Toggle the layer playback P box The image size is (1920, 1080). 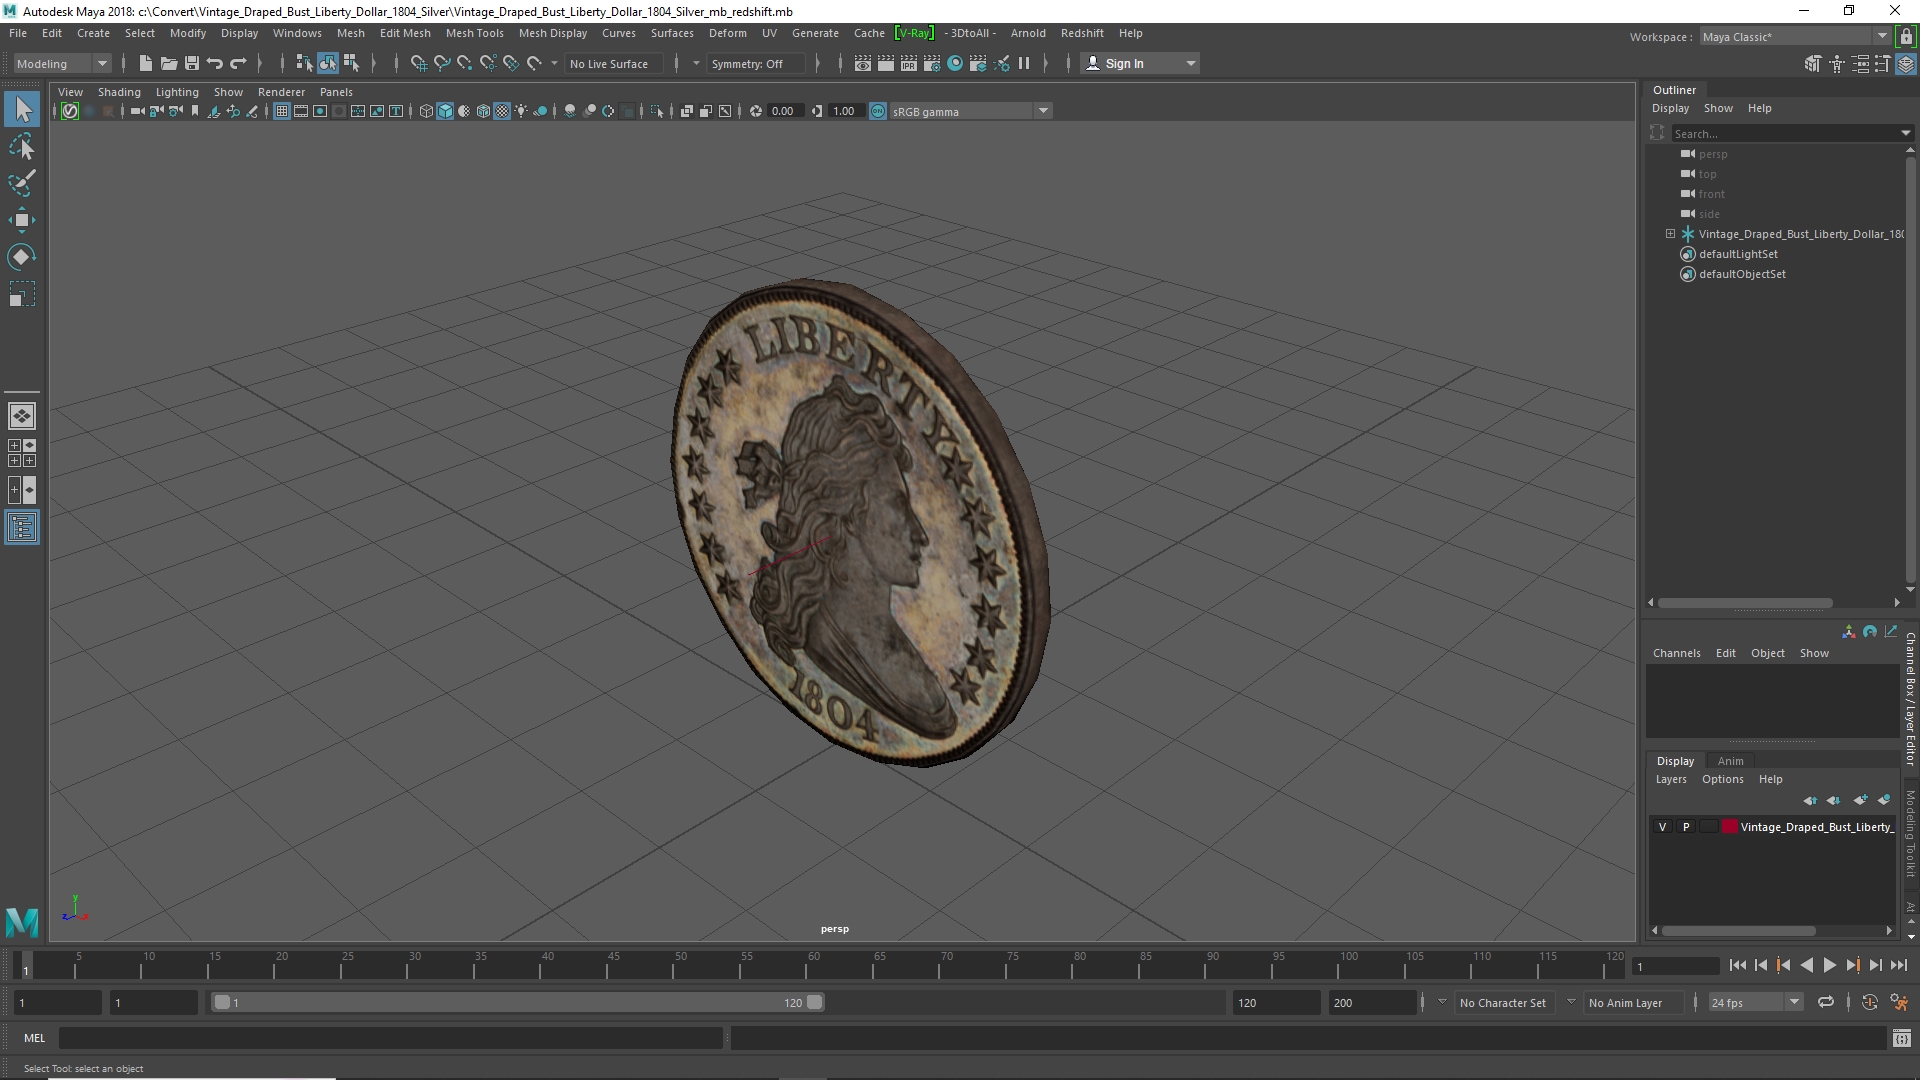pyautogui.click(x=1686, y=827)
